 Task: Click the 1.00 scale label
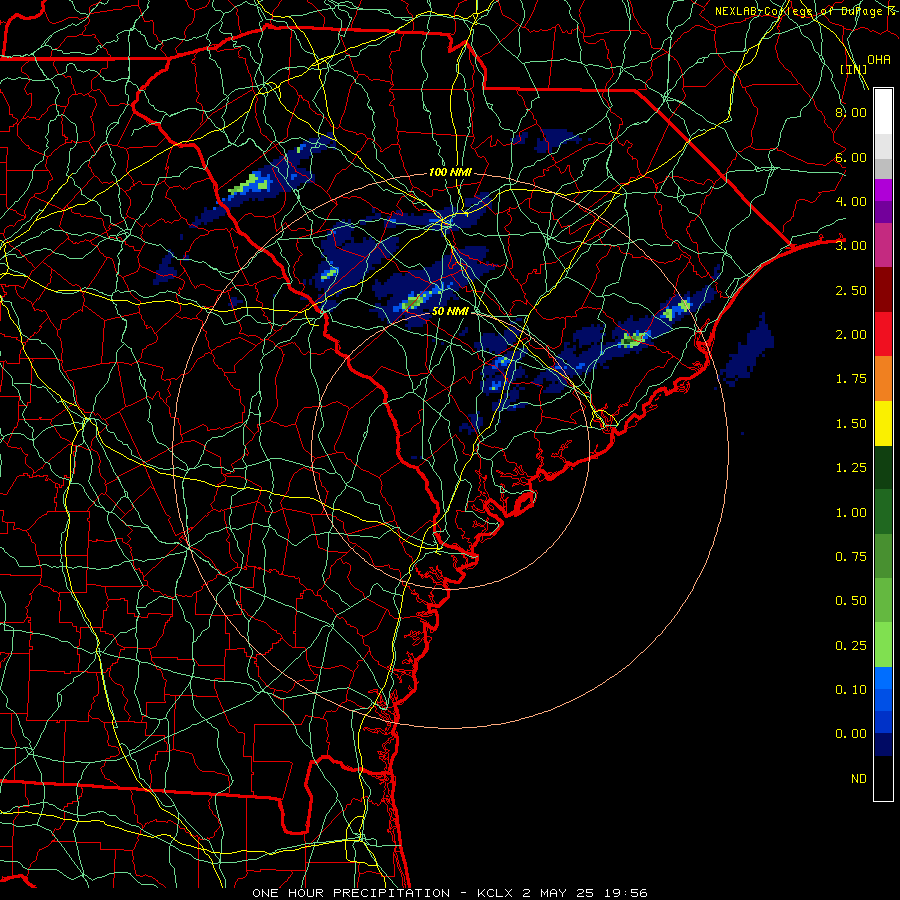coord(851,513)
